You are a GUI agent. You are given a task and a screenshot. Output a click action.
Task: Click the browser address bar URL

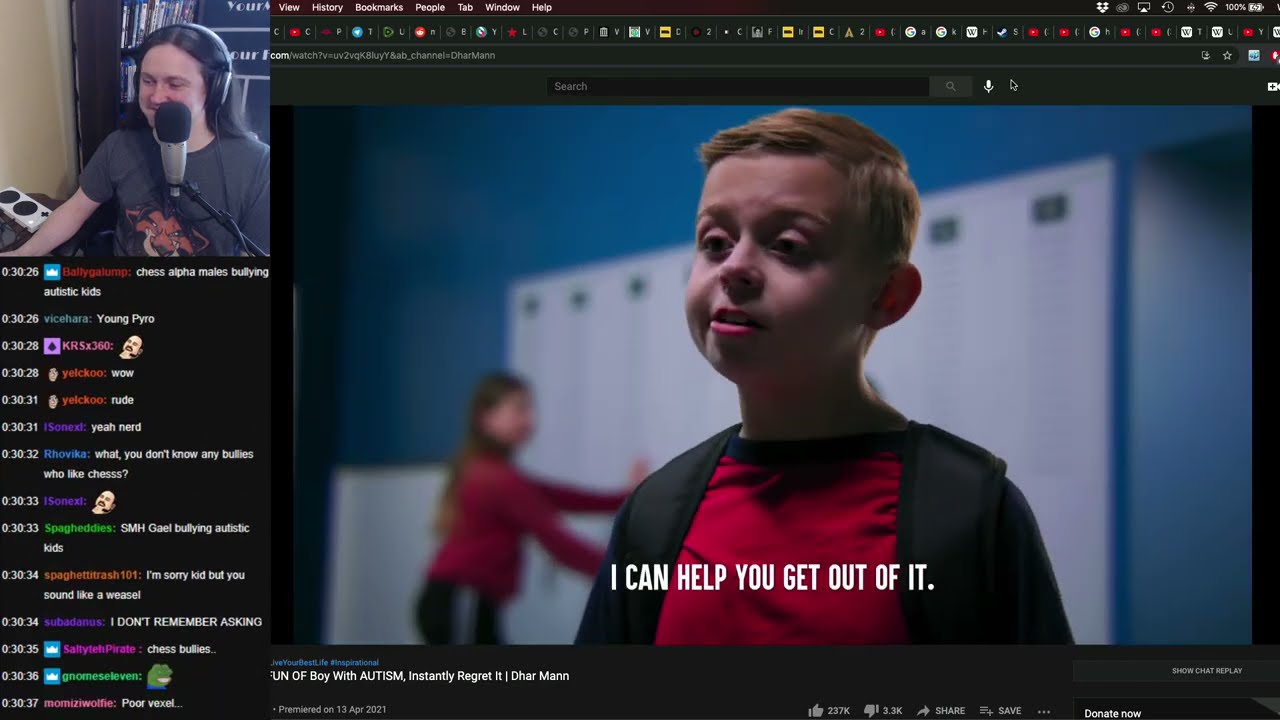pos(383,56)
